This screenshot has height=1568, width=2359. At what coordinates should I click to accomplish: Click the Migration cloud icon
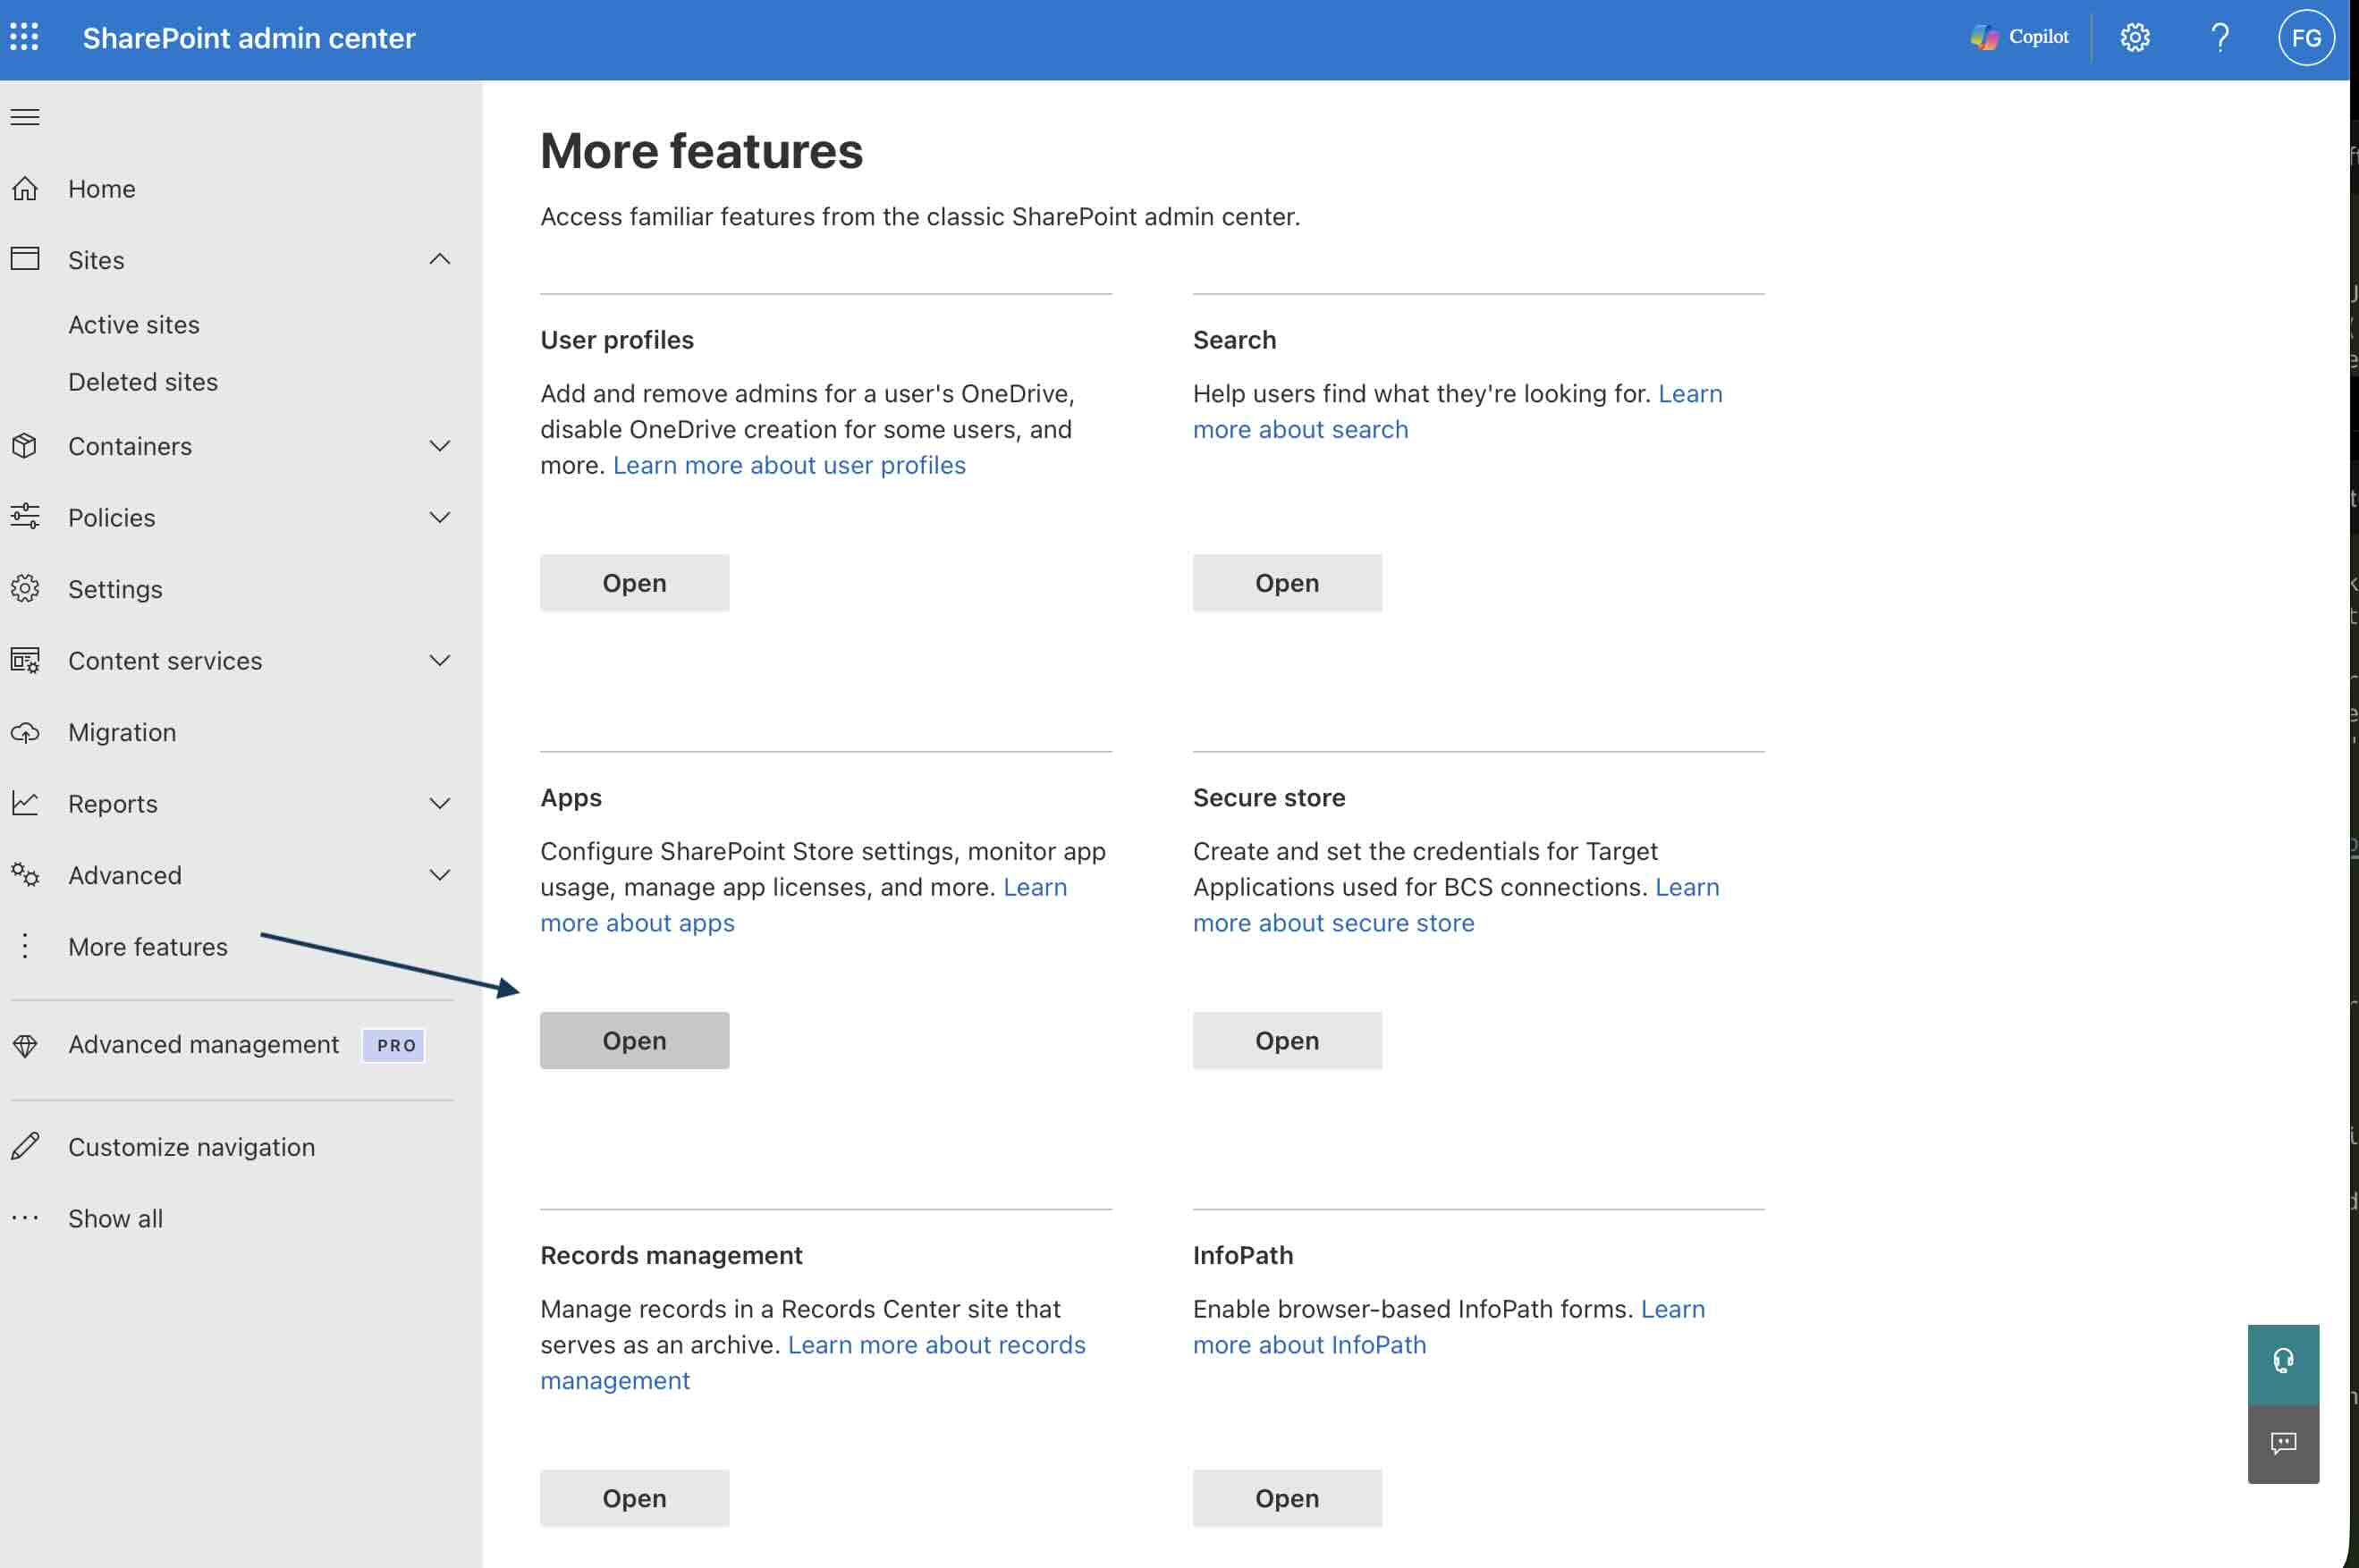click(x=25, y=731)
